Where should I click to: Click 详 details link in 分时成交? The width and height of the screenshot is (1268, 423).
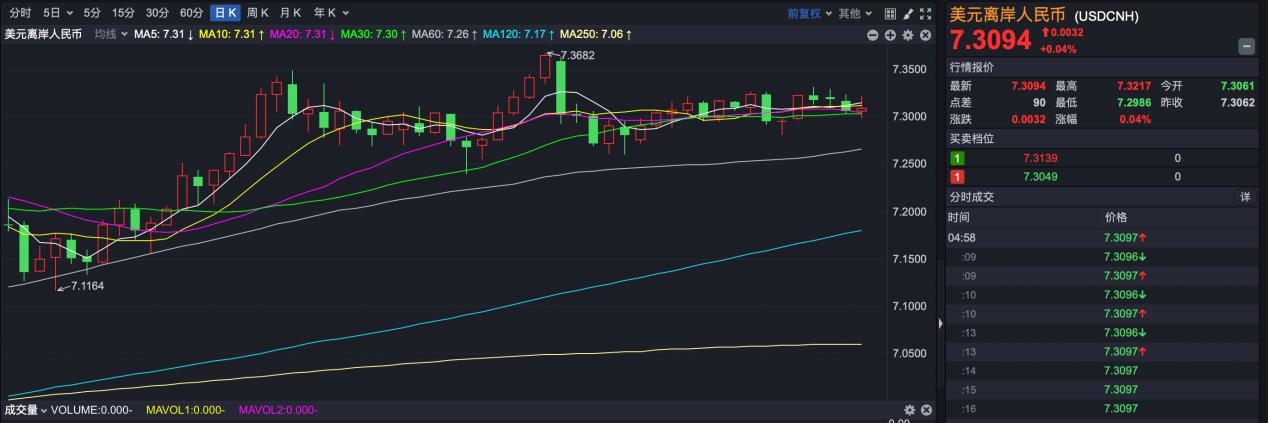click(1245, 197)
